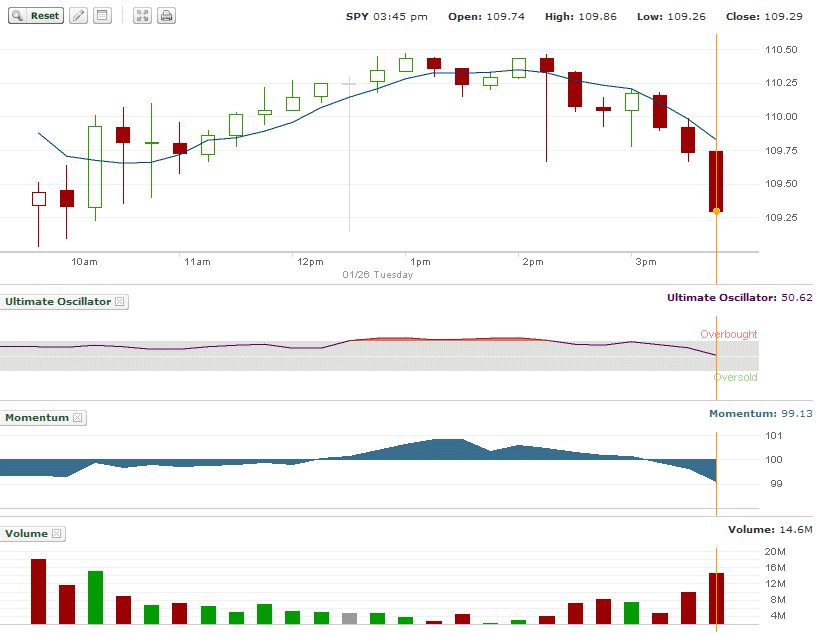Click the Momentum 99.13 readout
Viewport: 818px width, 634px height.
[761, 413]
